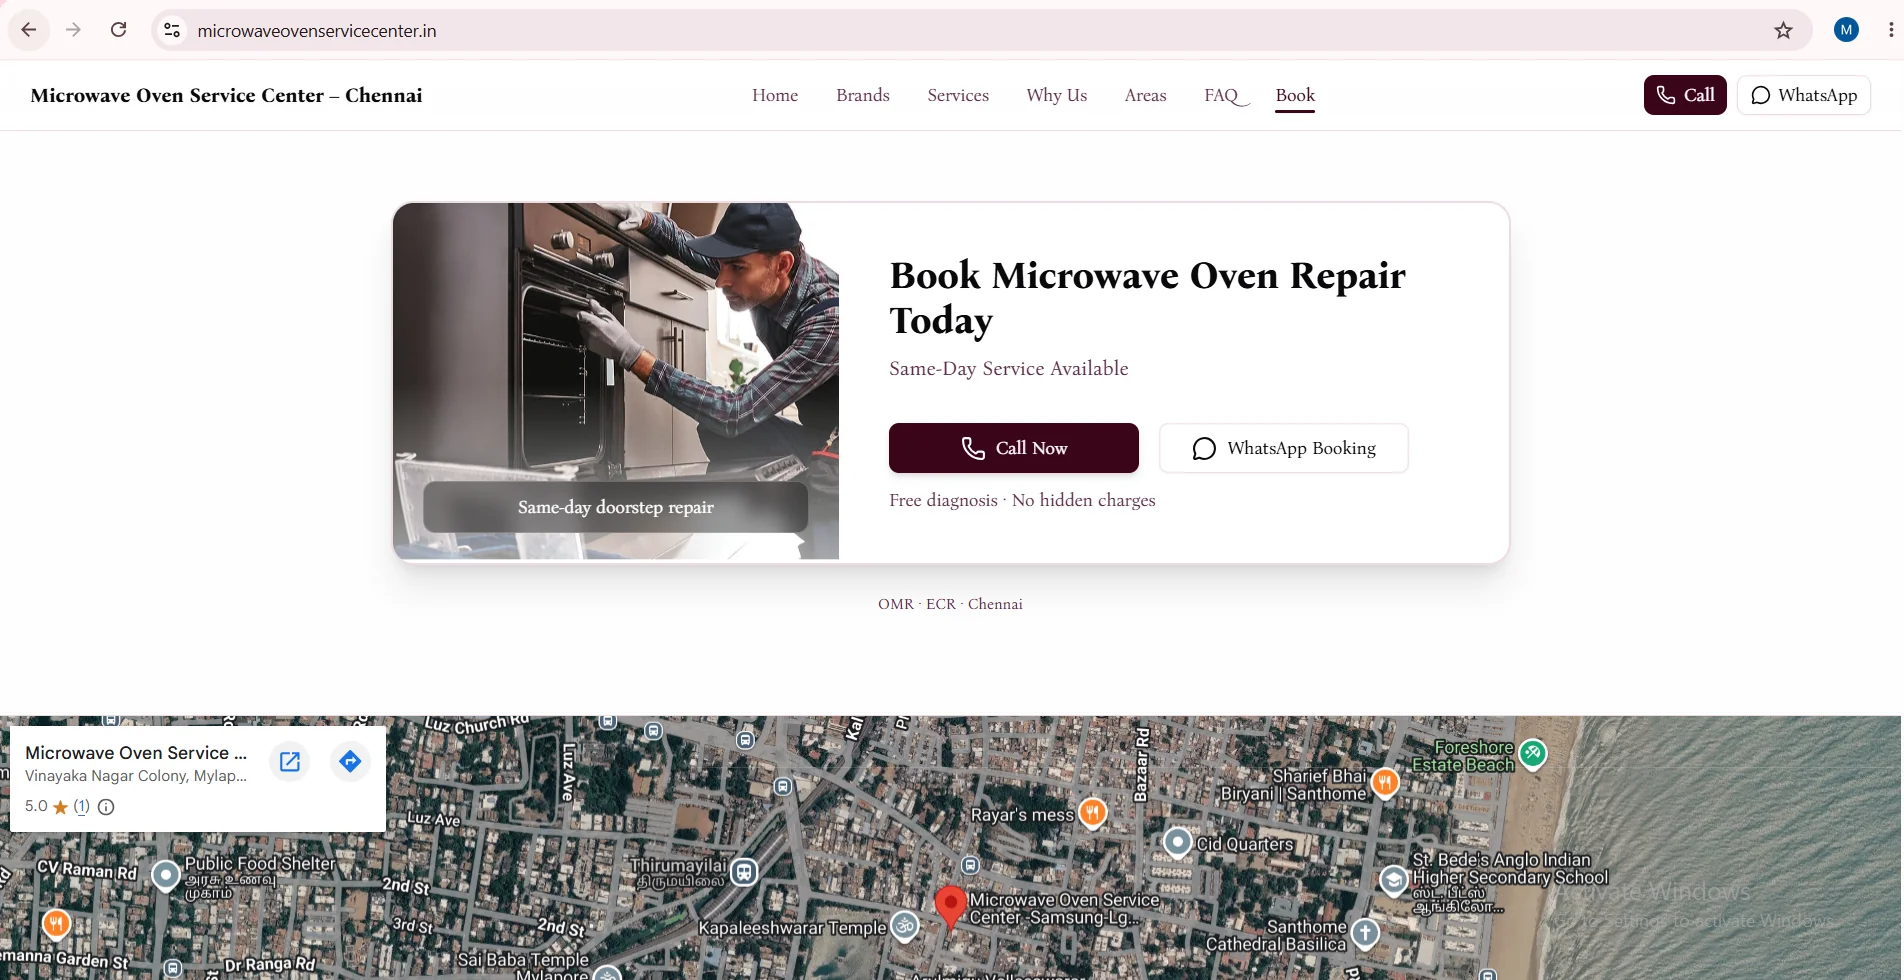Open the profile avatar labeled M
Viewport: 1904px width, 980px height.
pos(1846,30)
